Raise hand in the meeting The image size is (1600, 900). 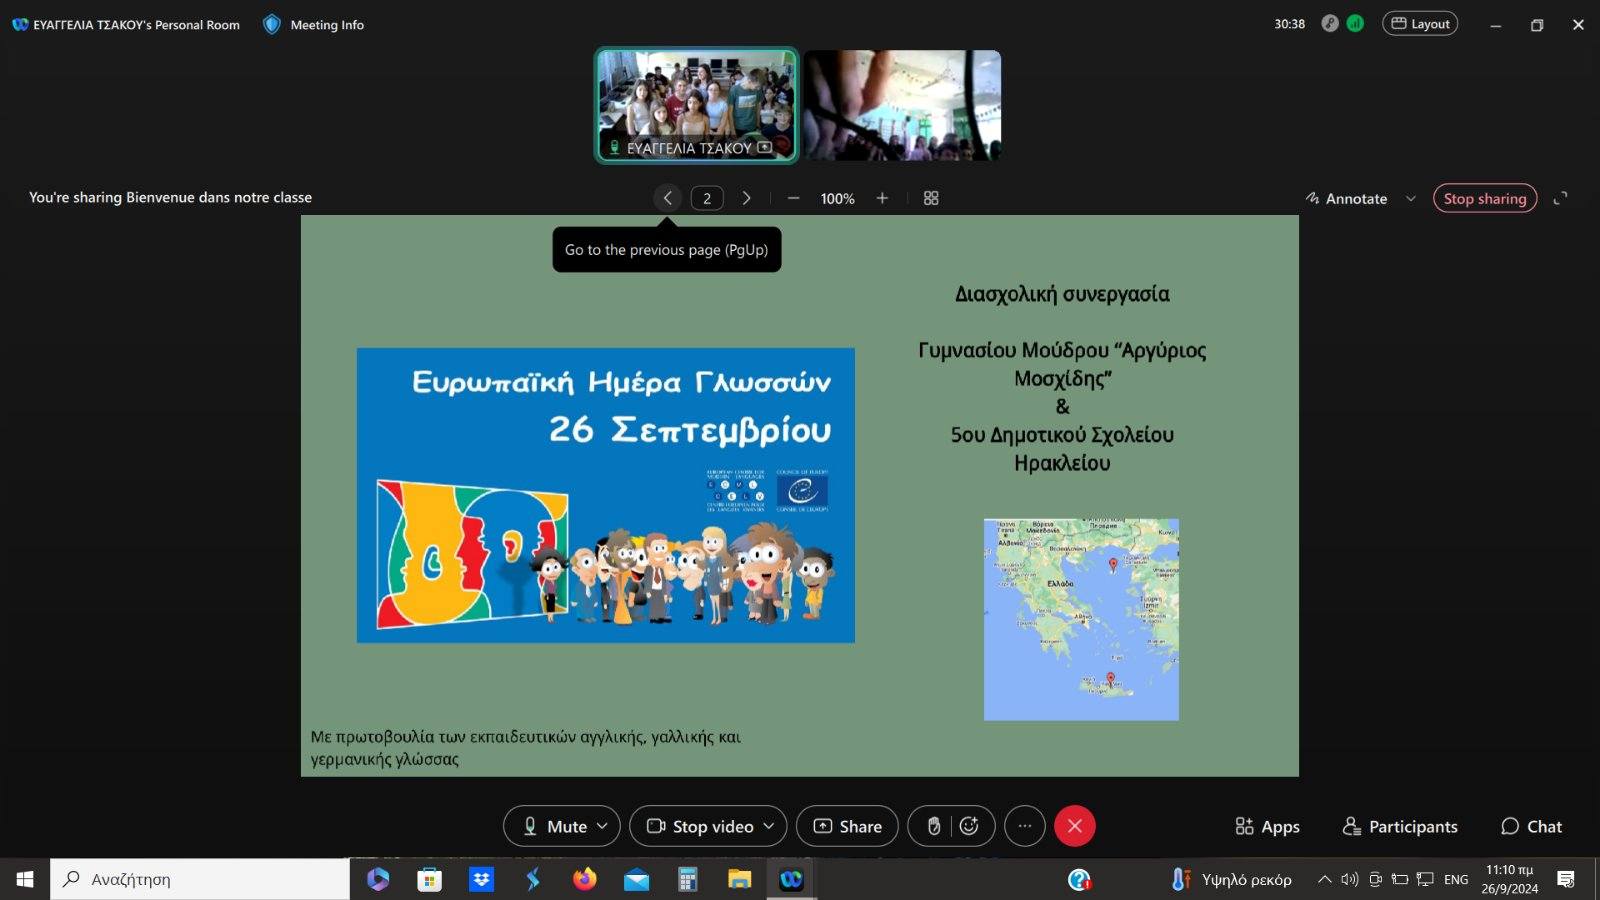coord(933,826)
